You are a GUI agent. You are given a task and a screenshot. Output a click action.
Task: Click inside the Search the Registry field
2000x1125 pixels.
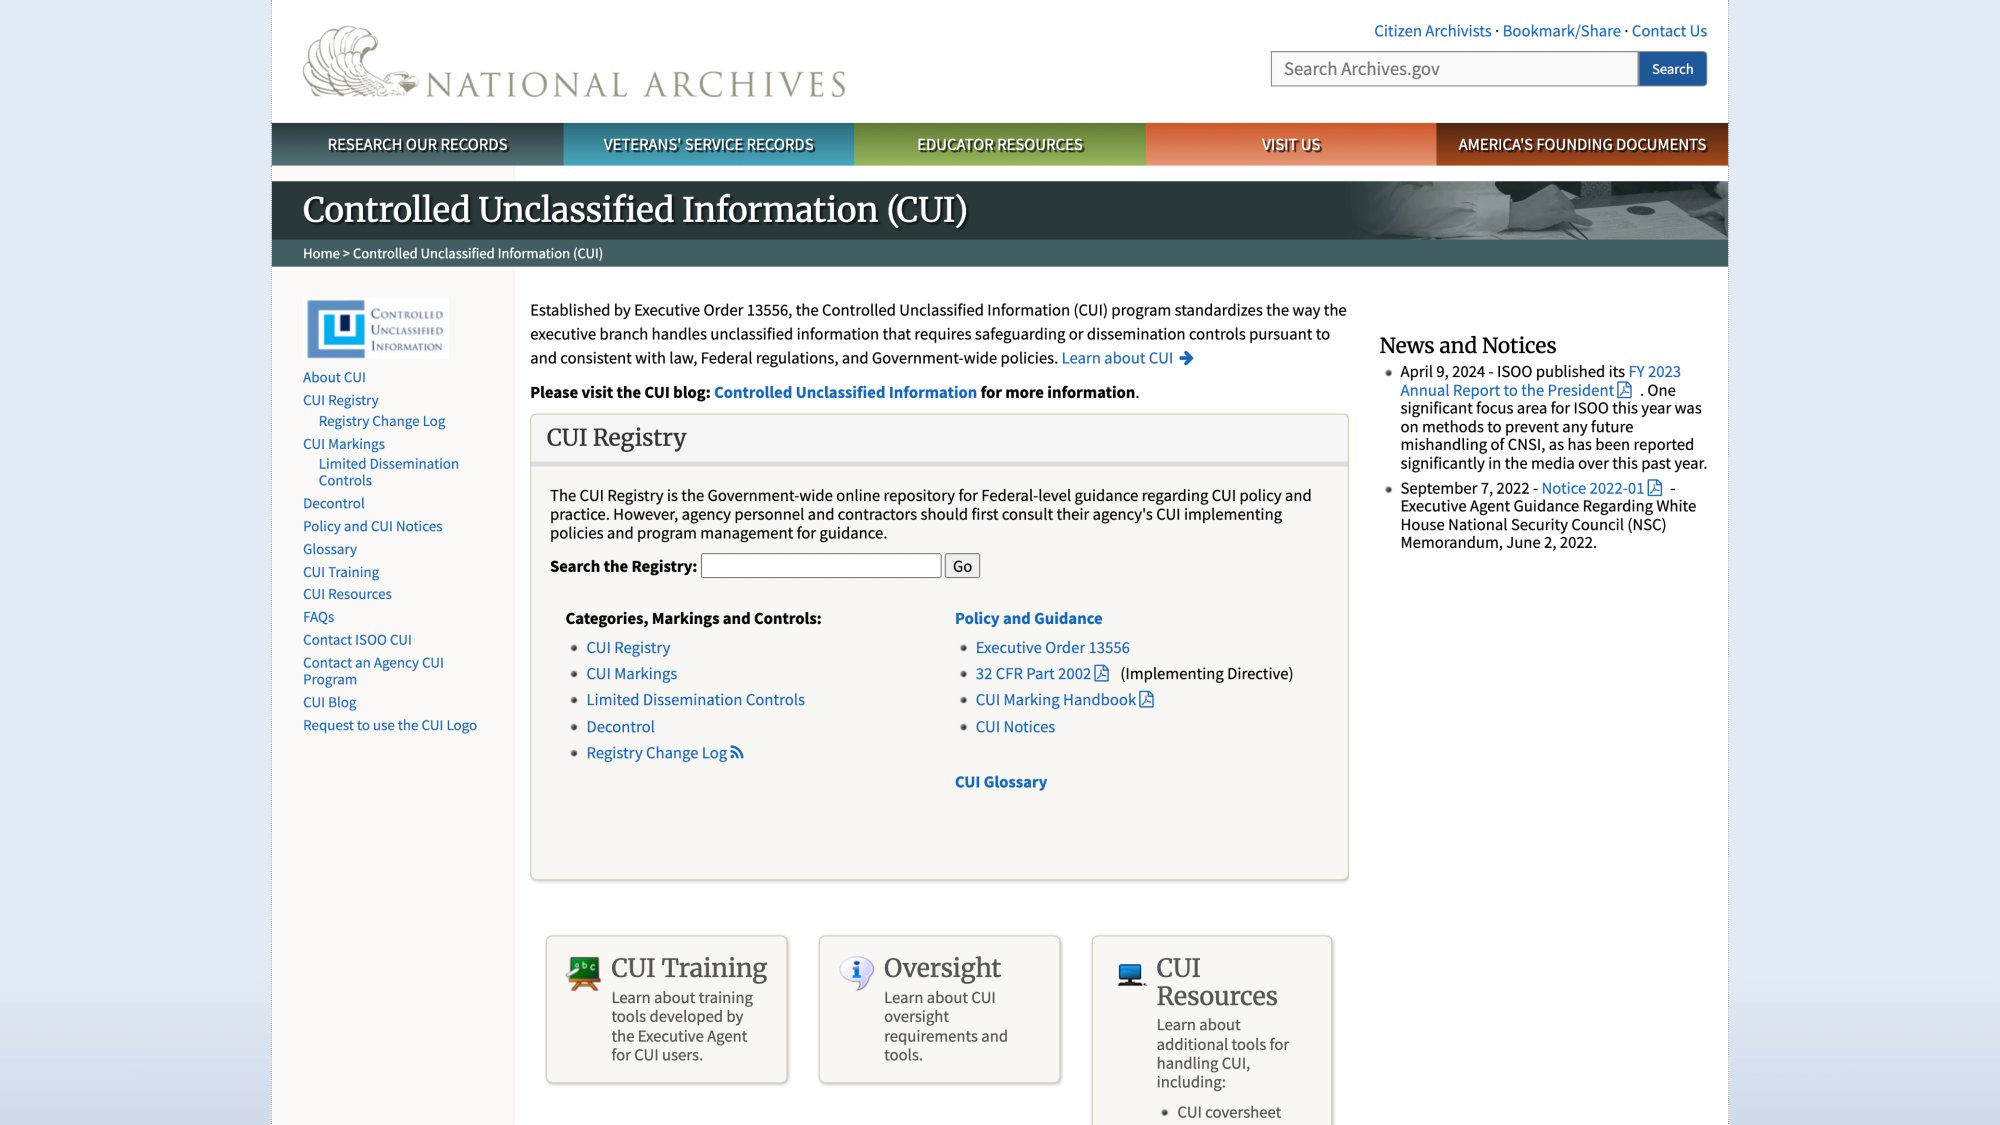tap(820, 565)
